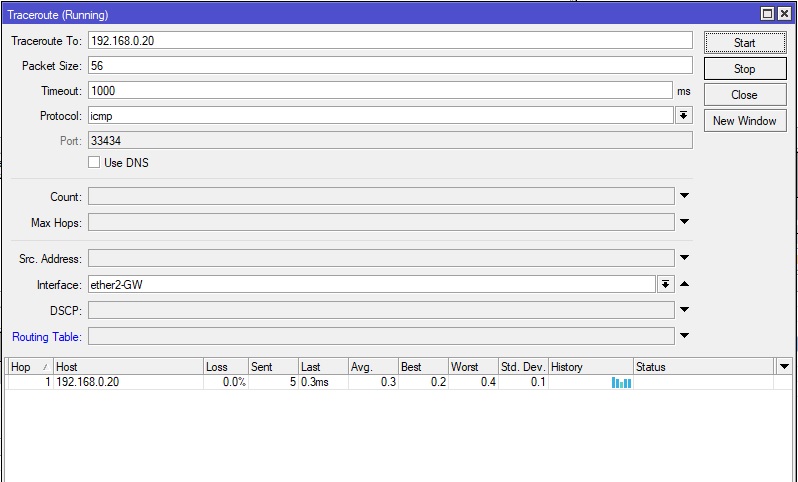Open the Protocol dropdown list
The image size is (798, 482).
683,116
